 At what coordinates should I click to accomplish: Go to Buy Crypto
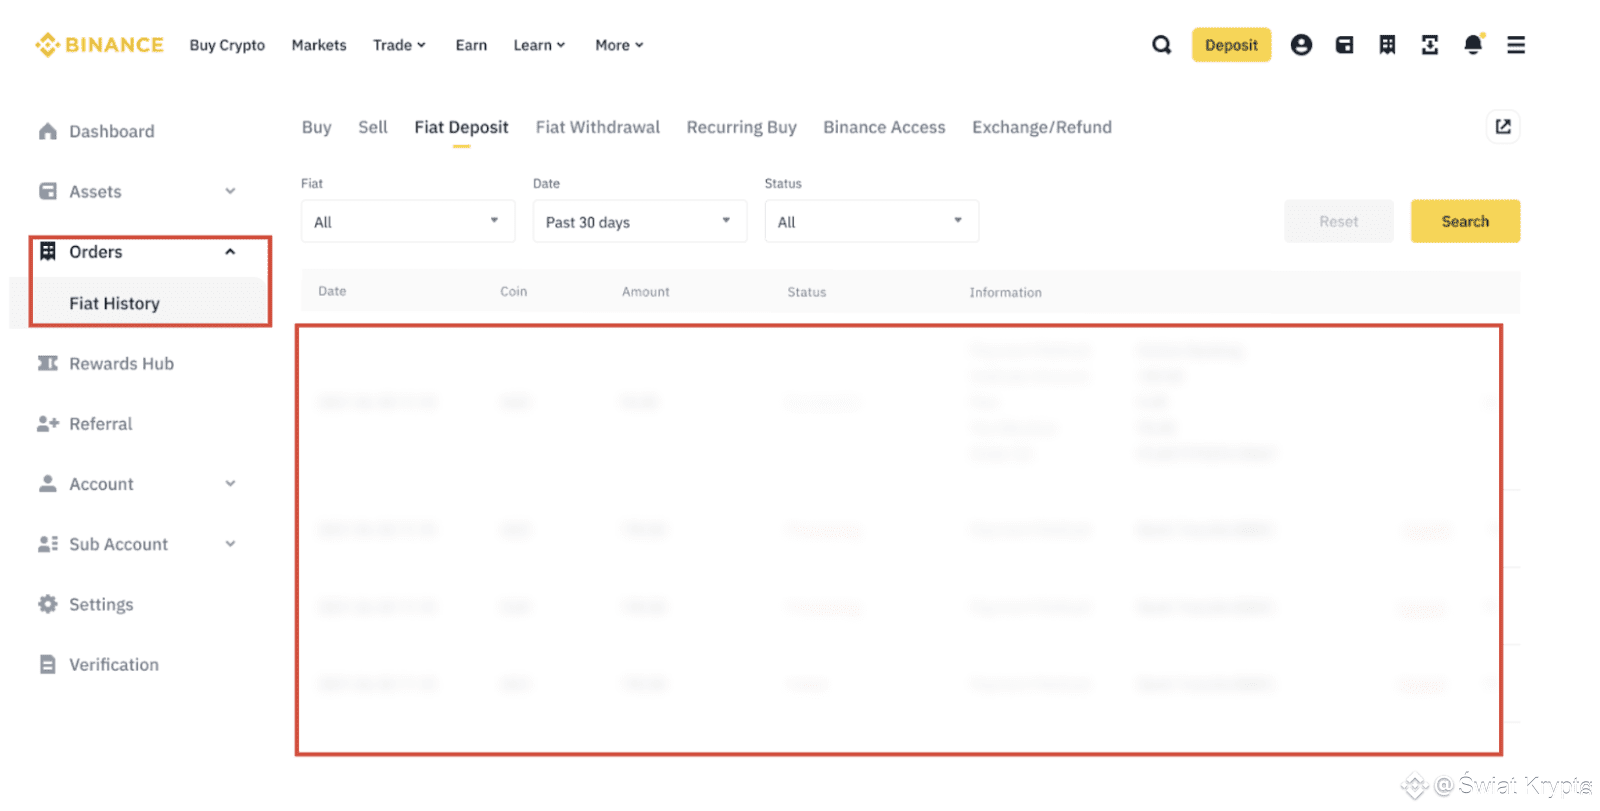pos(227,45)
